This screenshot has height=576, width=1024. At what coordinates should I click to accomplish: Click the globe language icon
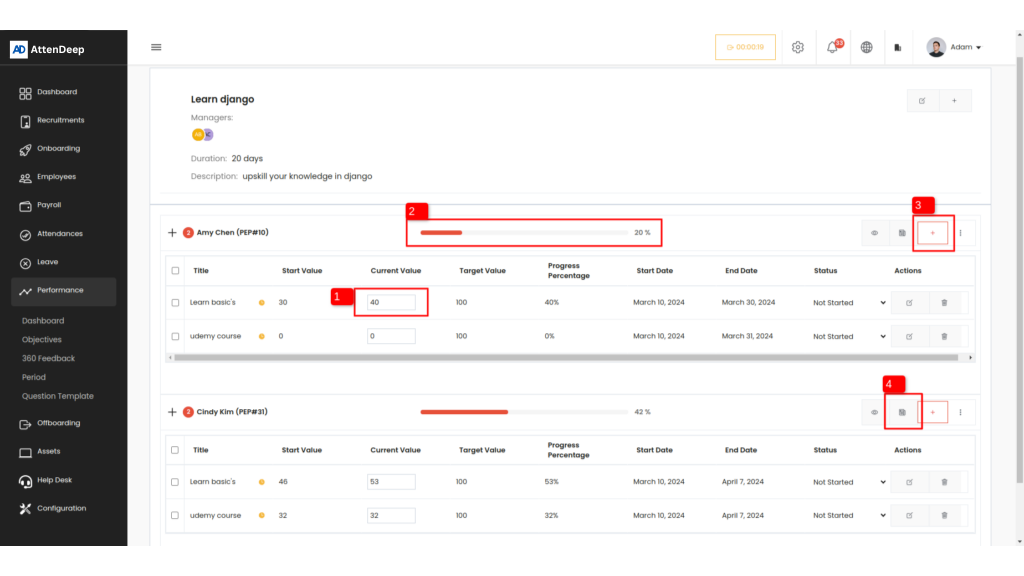867,47
